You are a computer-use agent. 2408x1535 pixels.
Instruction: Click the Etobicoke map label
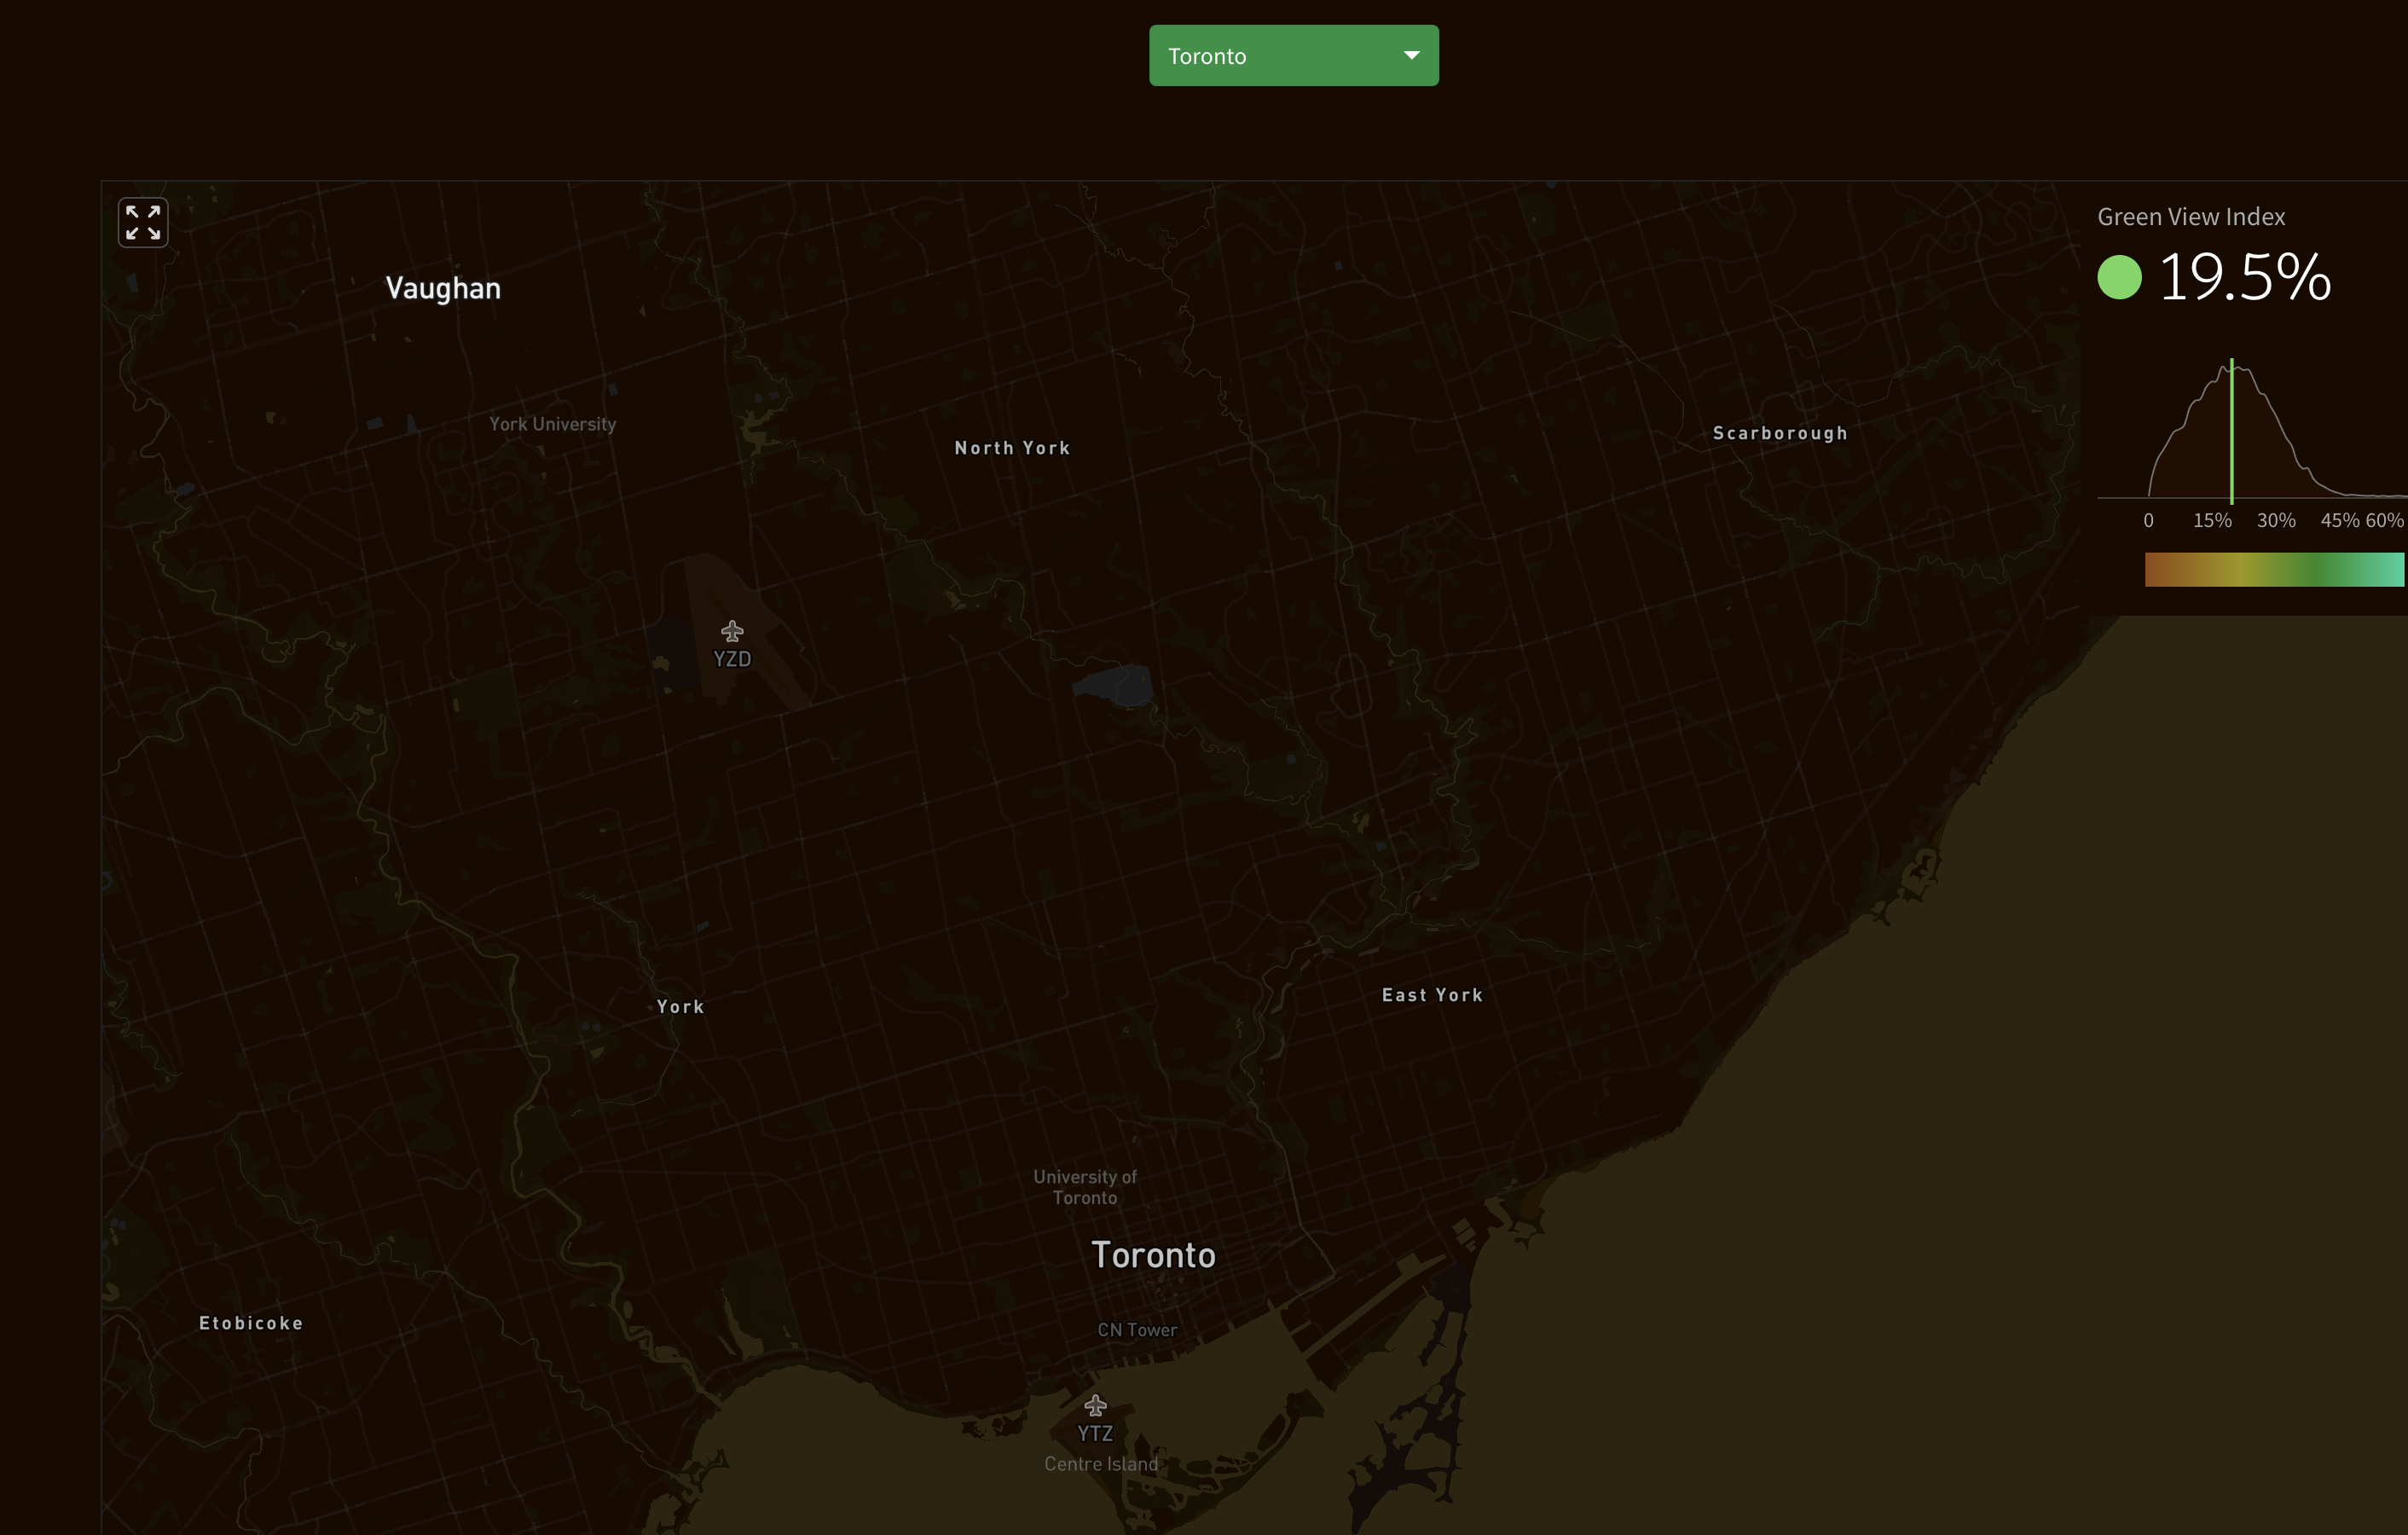click(251, 1323)
